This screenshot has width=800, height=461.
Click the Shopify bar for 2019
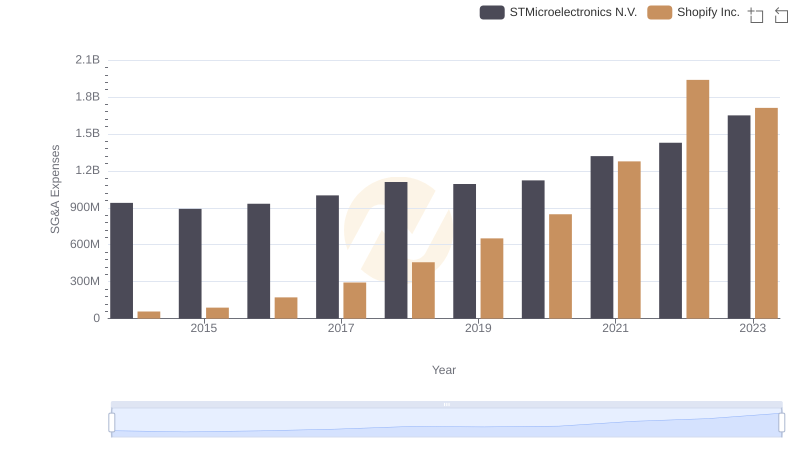pos(492,278)
